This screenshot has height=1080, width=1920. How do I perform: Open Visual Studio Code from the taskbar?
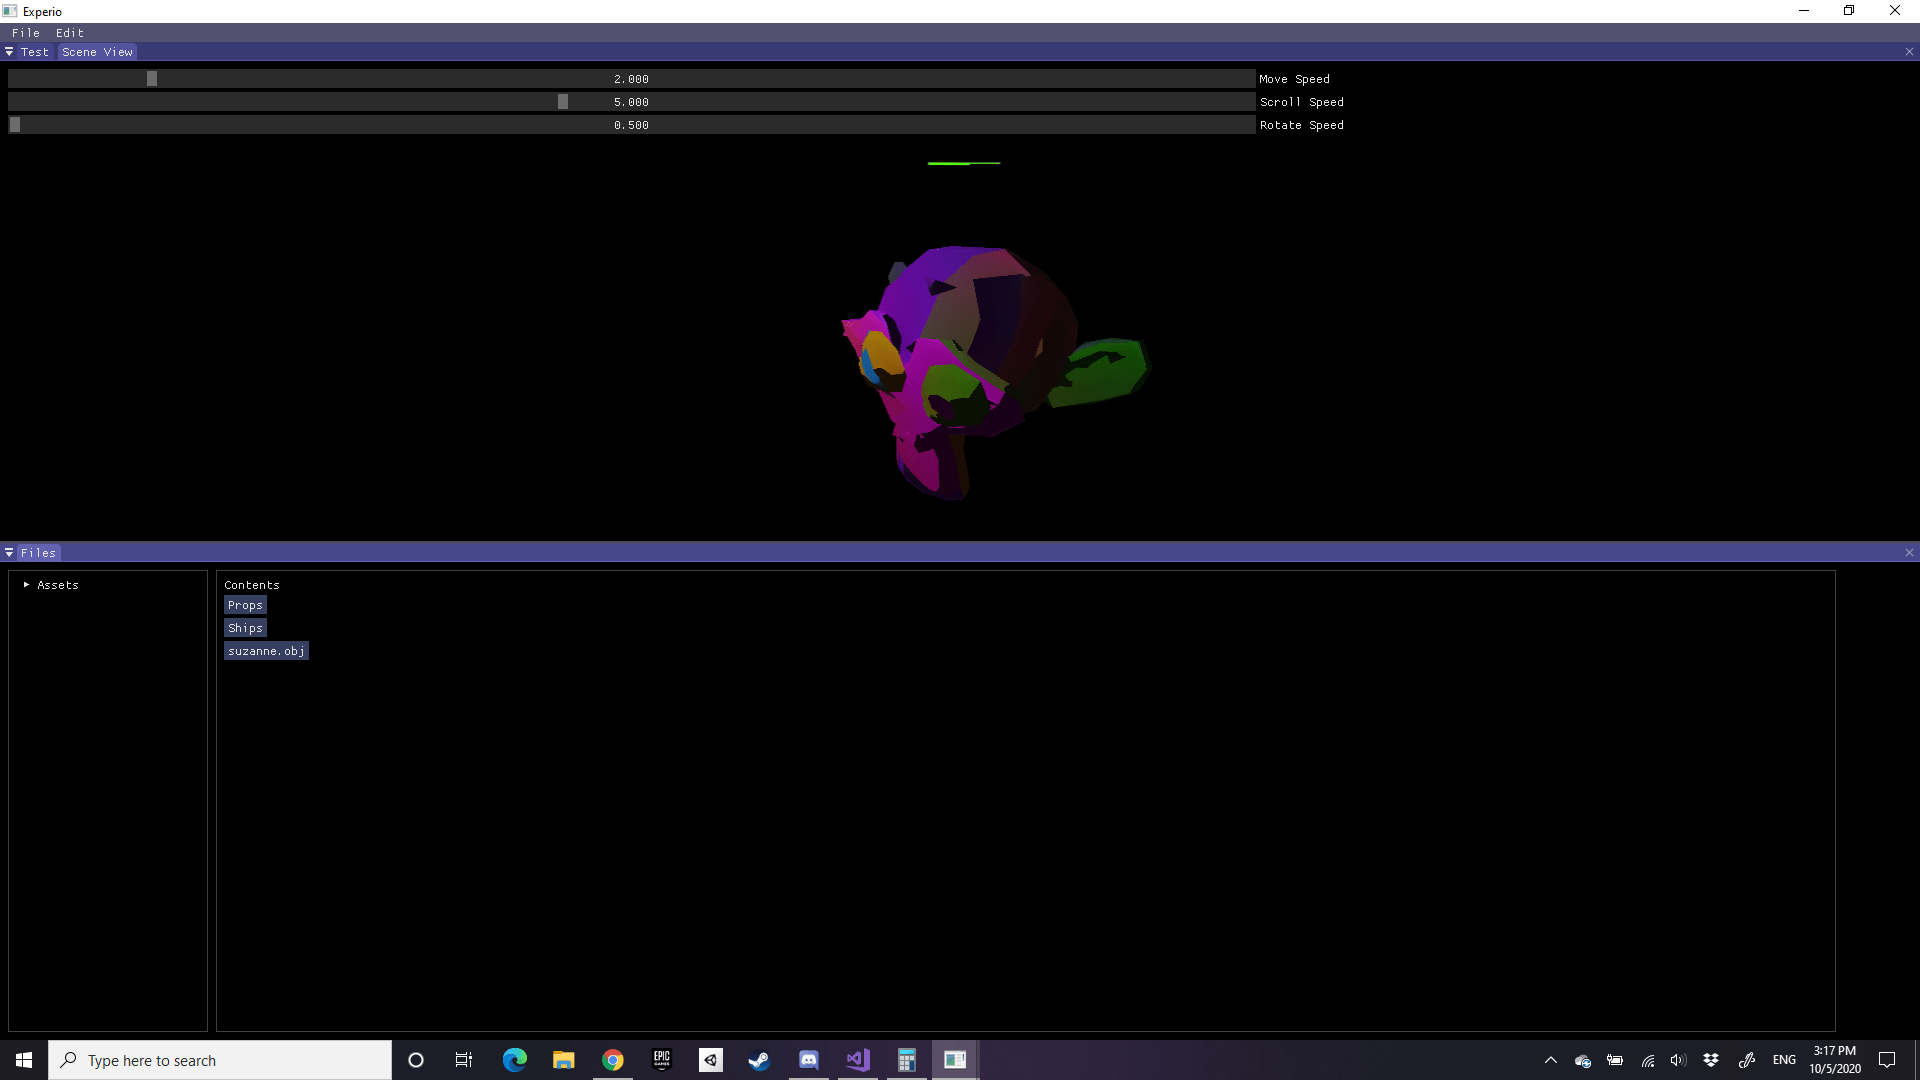(857, 1060)
